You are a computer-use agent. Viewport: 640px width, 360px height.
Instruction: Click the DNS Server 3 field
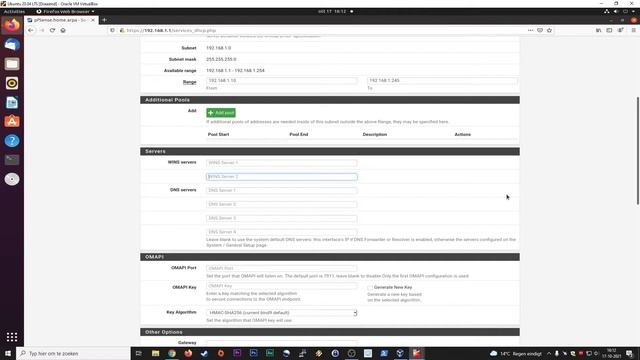point(282,218)
